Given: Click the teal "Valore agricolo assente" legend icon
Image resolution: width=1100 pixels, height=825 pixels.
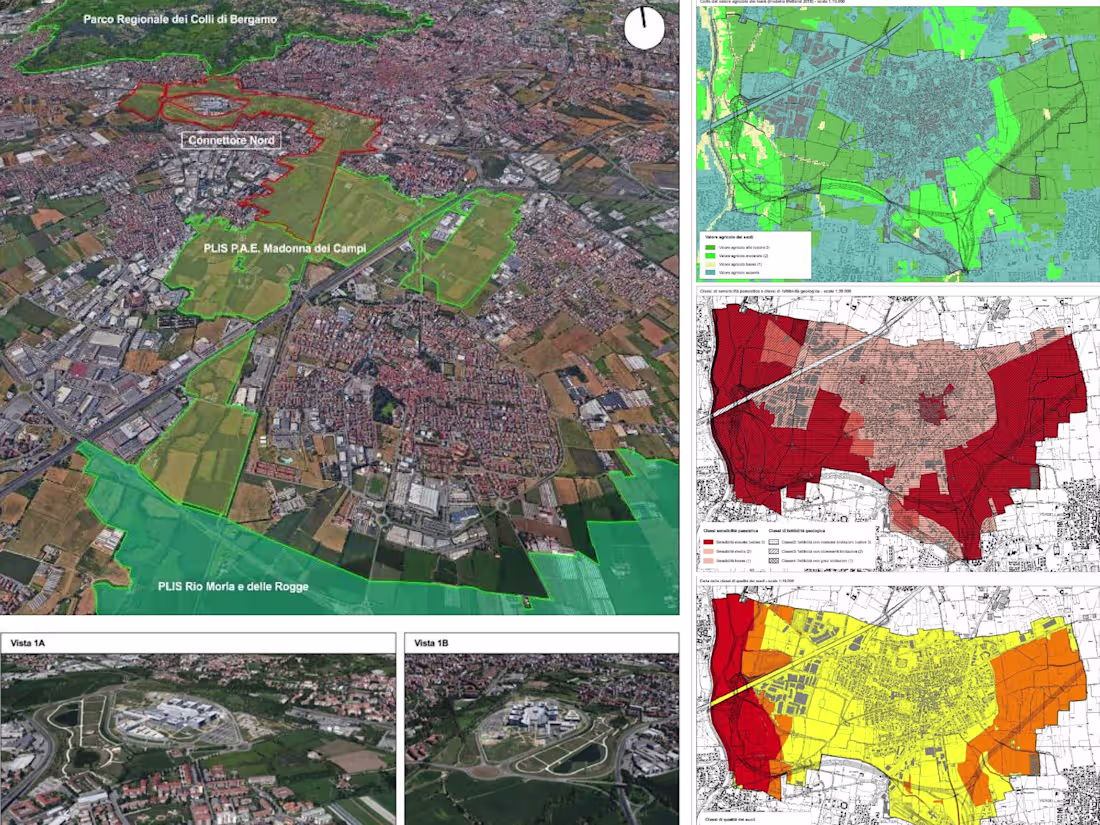Looking at the screenshot, I should [x=710, y=272].
